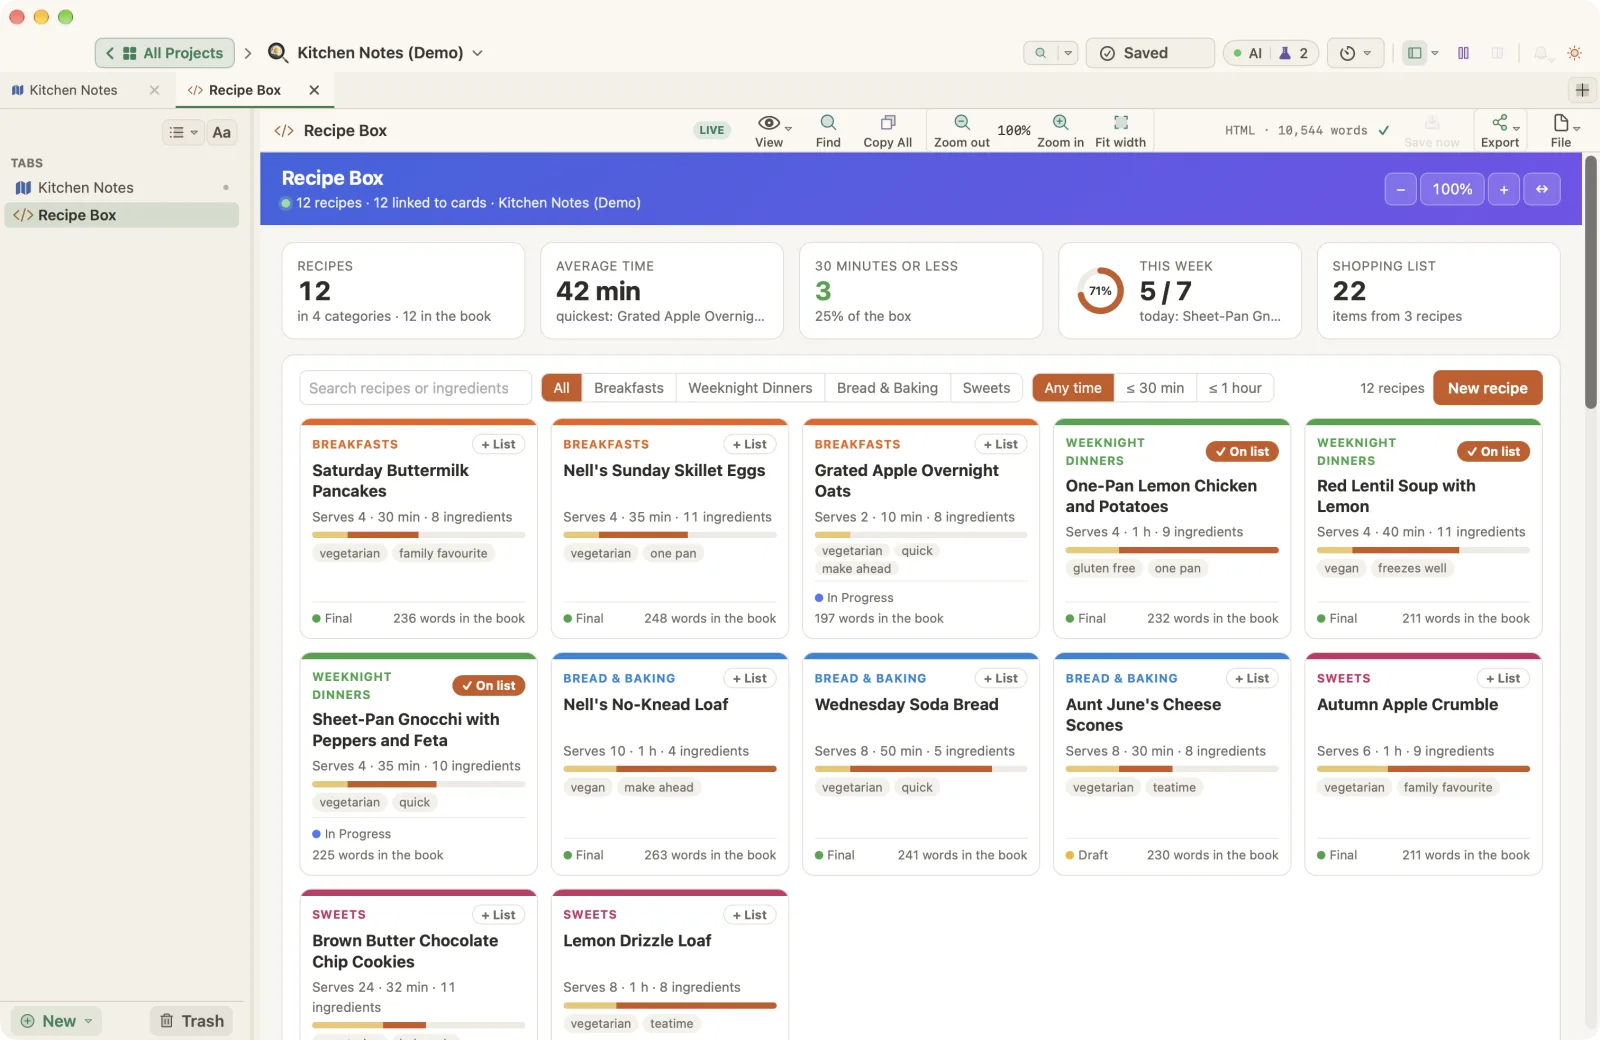Click the Aa font settings button
1600x1040 pixels.
click(x=222, y=132)
